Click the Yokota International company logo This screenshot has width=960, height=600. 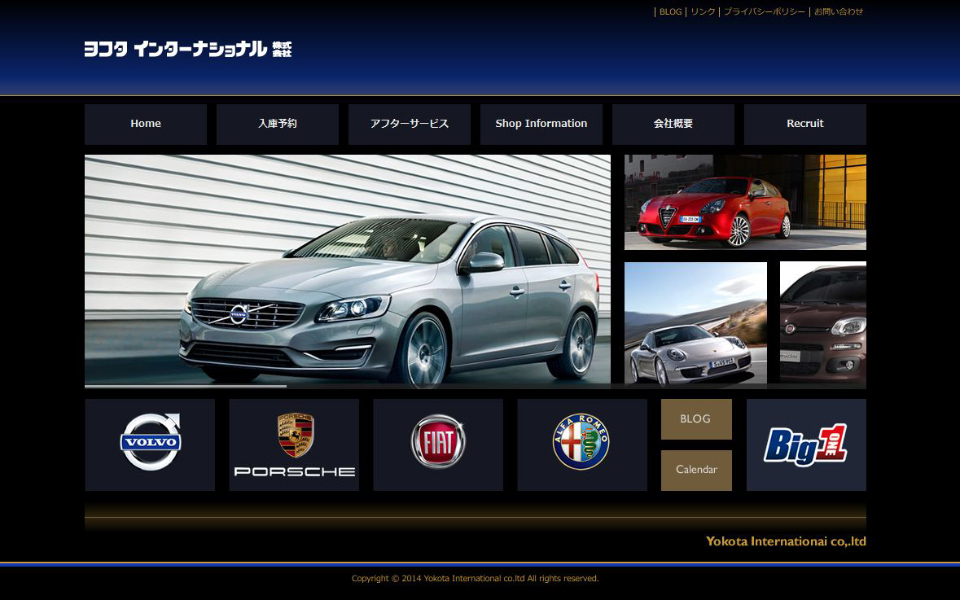pos(188,49)
